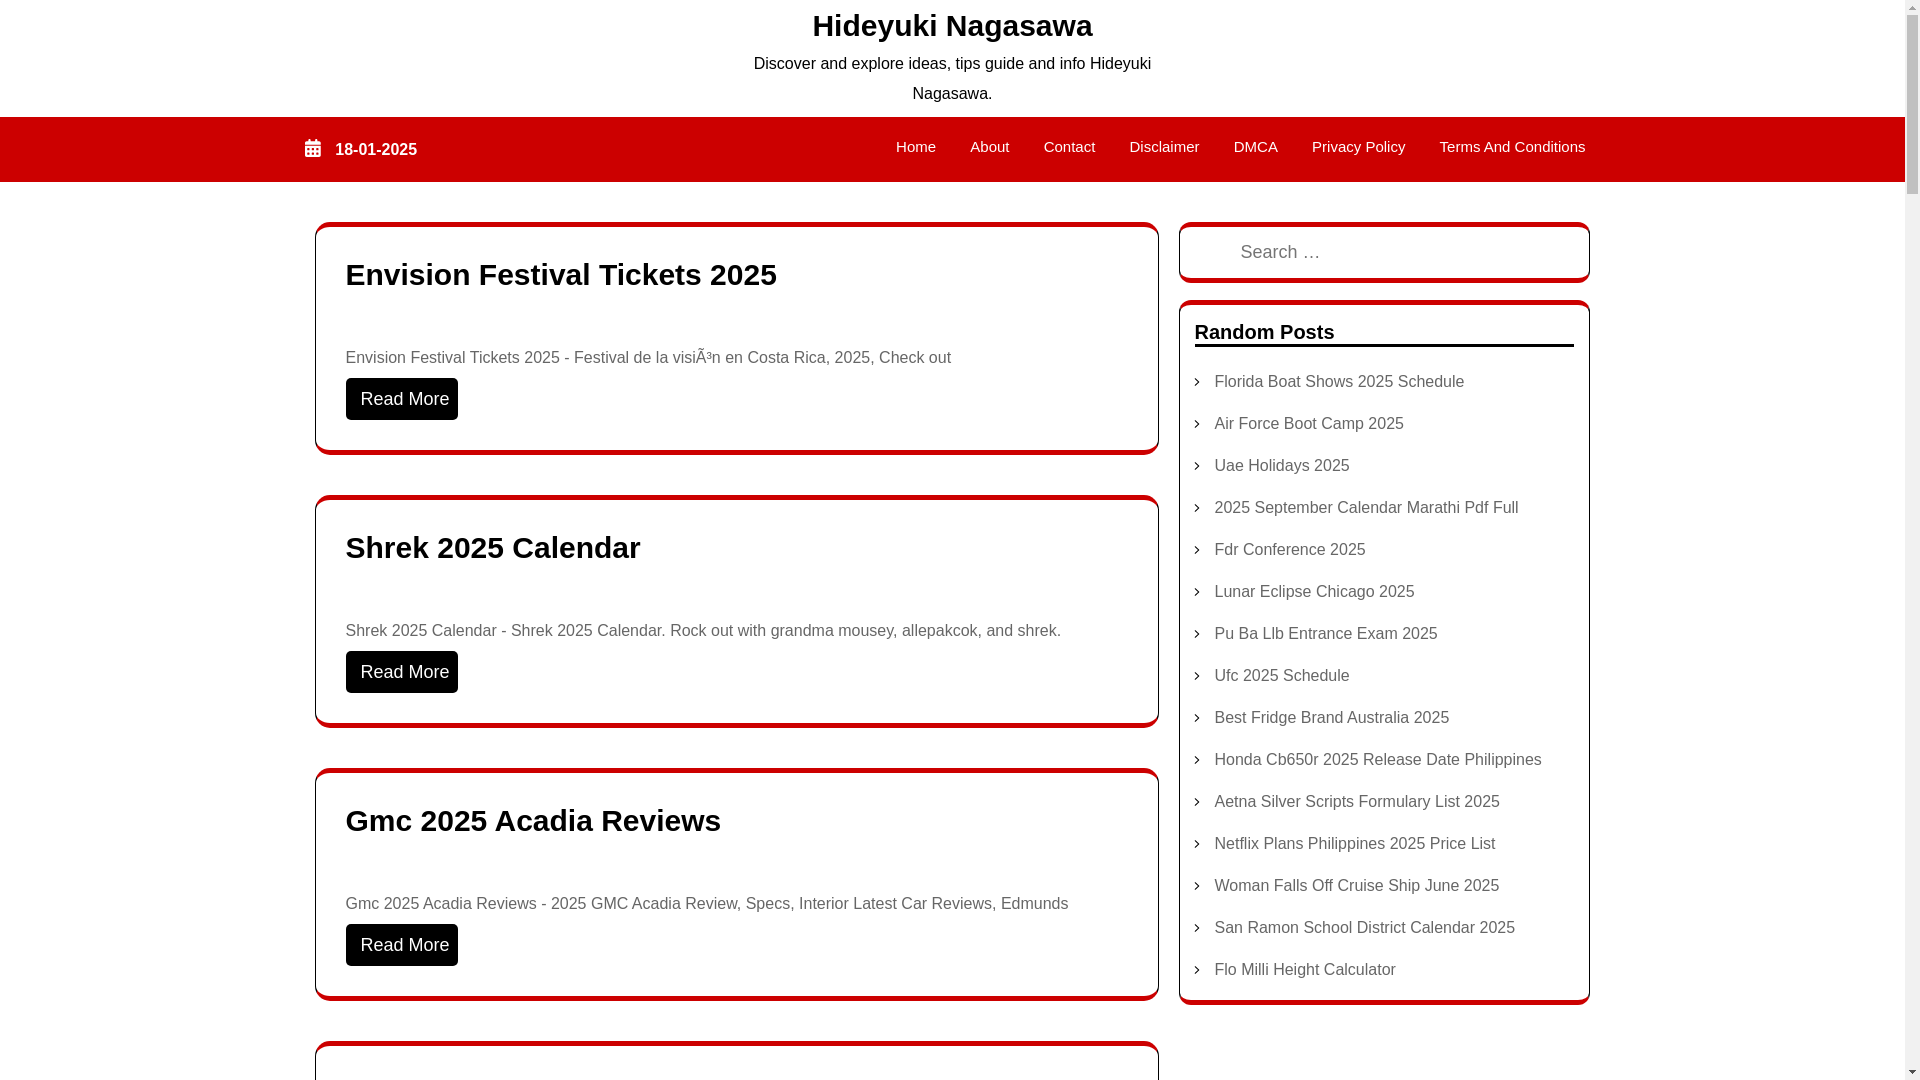Click scrollbar up arrow
Viewport: 1920px width, 1080px height.
point(1912,7)
